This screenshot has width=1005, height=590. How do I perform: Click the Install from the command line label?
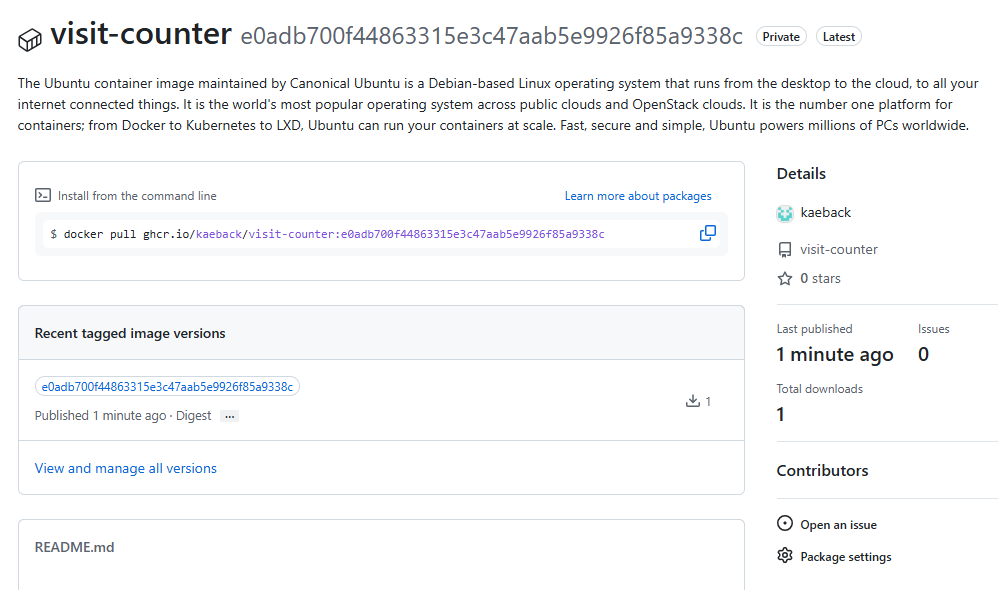pos(137,196)
